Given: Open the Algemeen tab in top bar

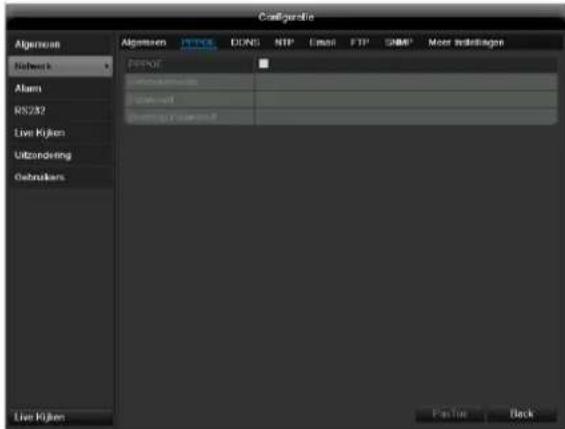Looking at the screenshot, I should (143, 43).
